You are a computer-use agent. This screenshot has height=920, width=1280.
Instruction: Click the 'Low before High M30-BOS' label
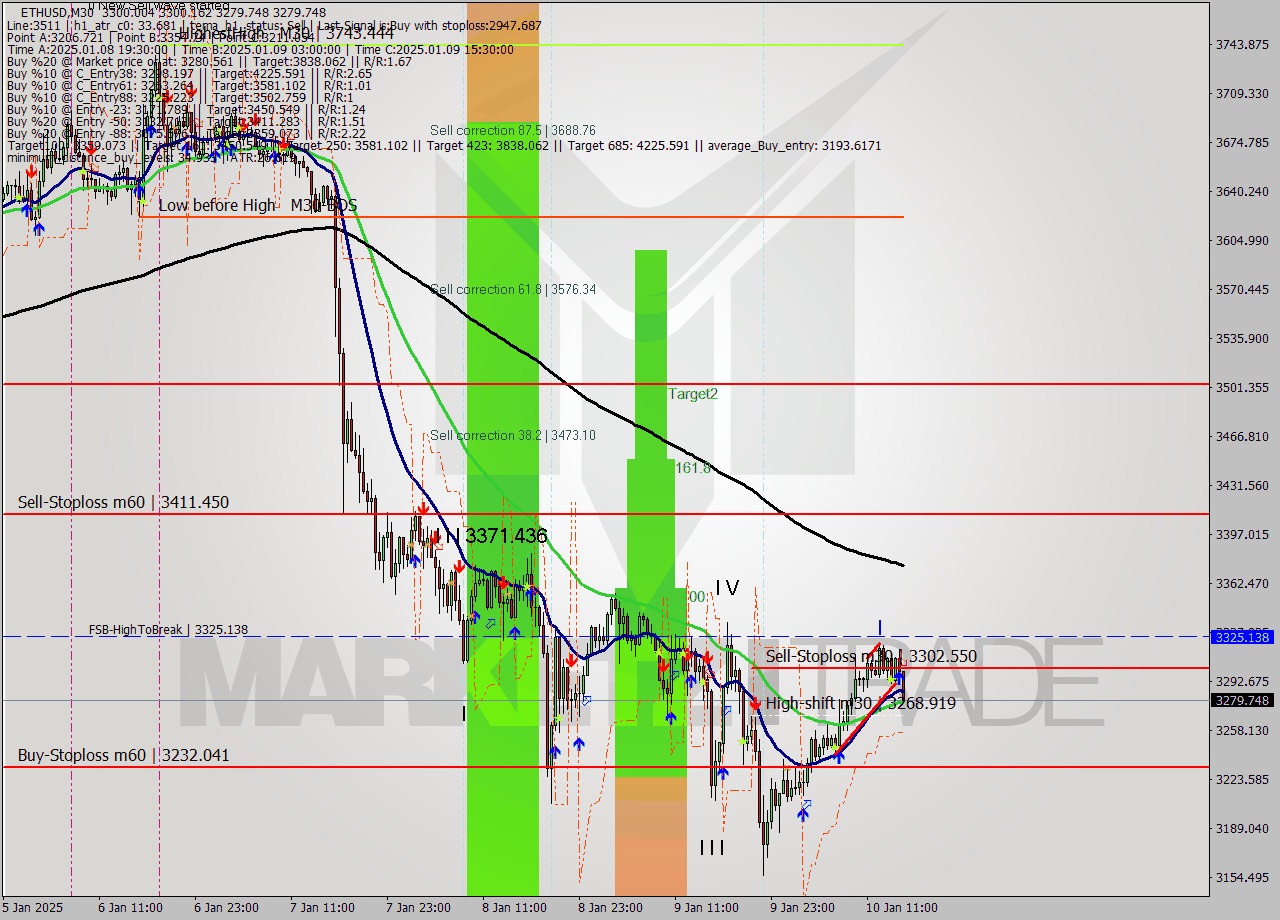pos(257,205)
